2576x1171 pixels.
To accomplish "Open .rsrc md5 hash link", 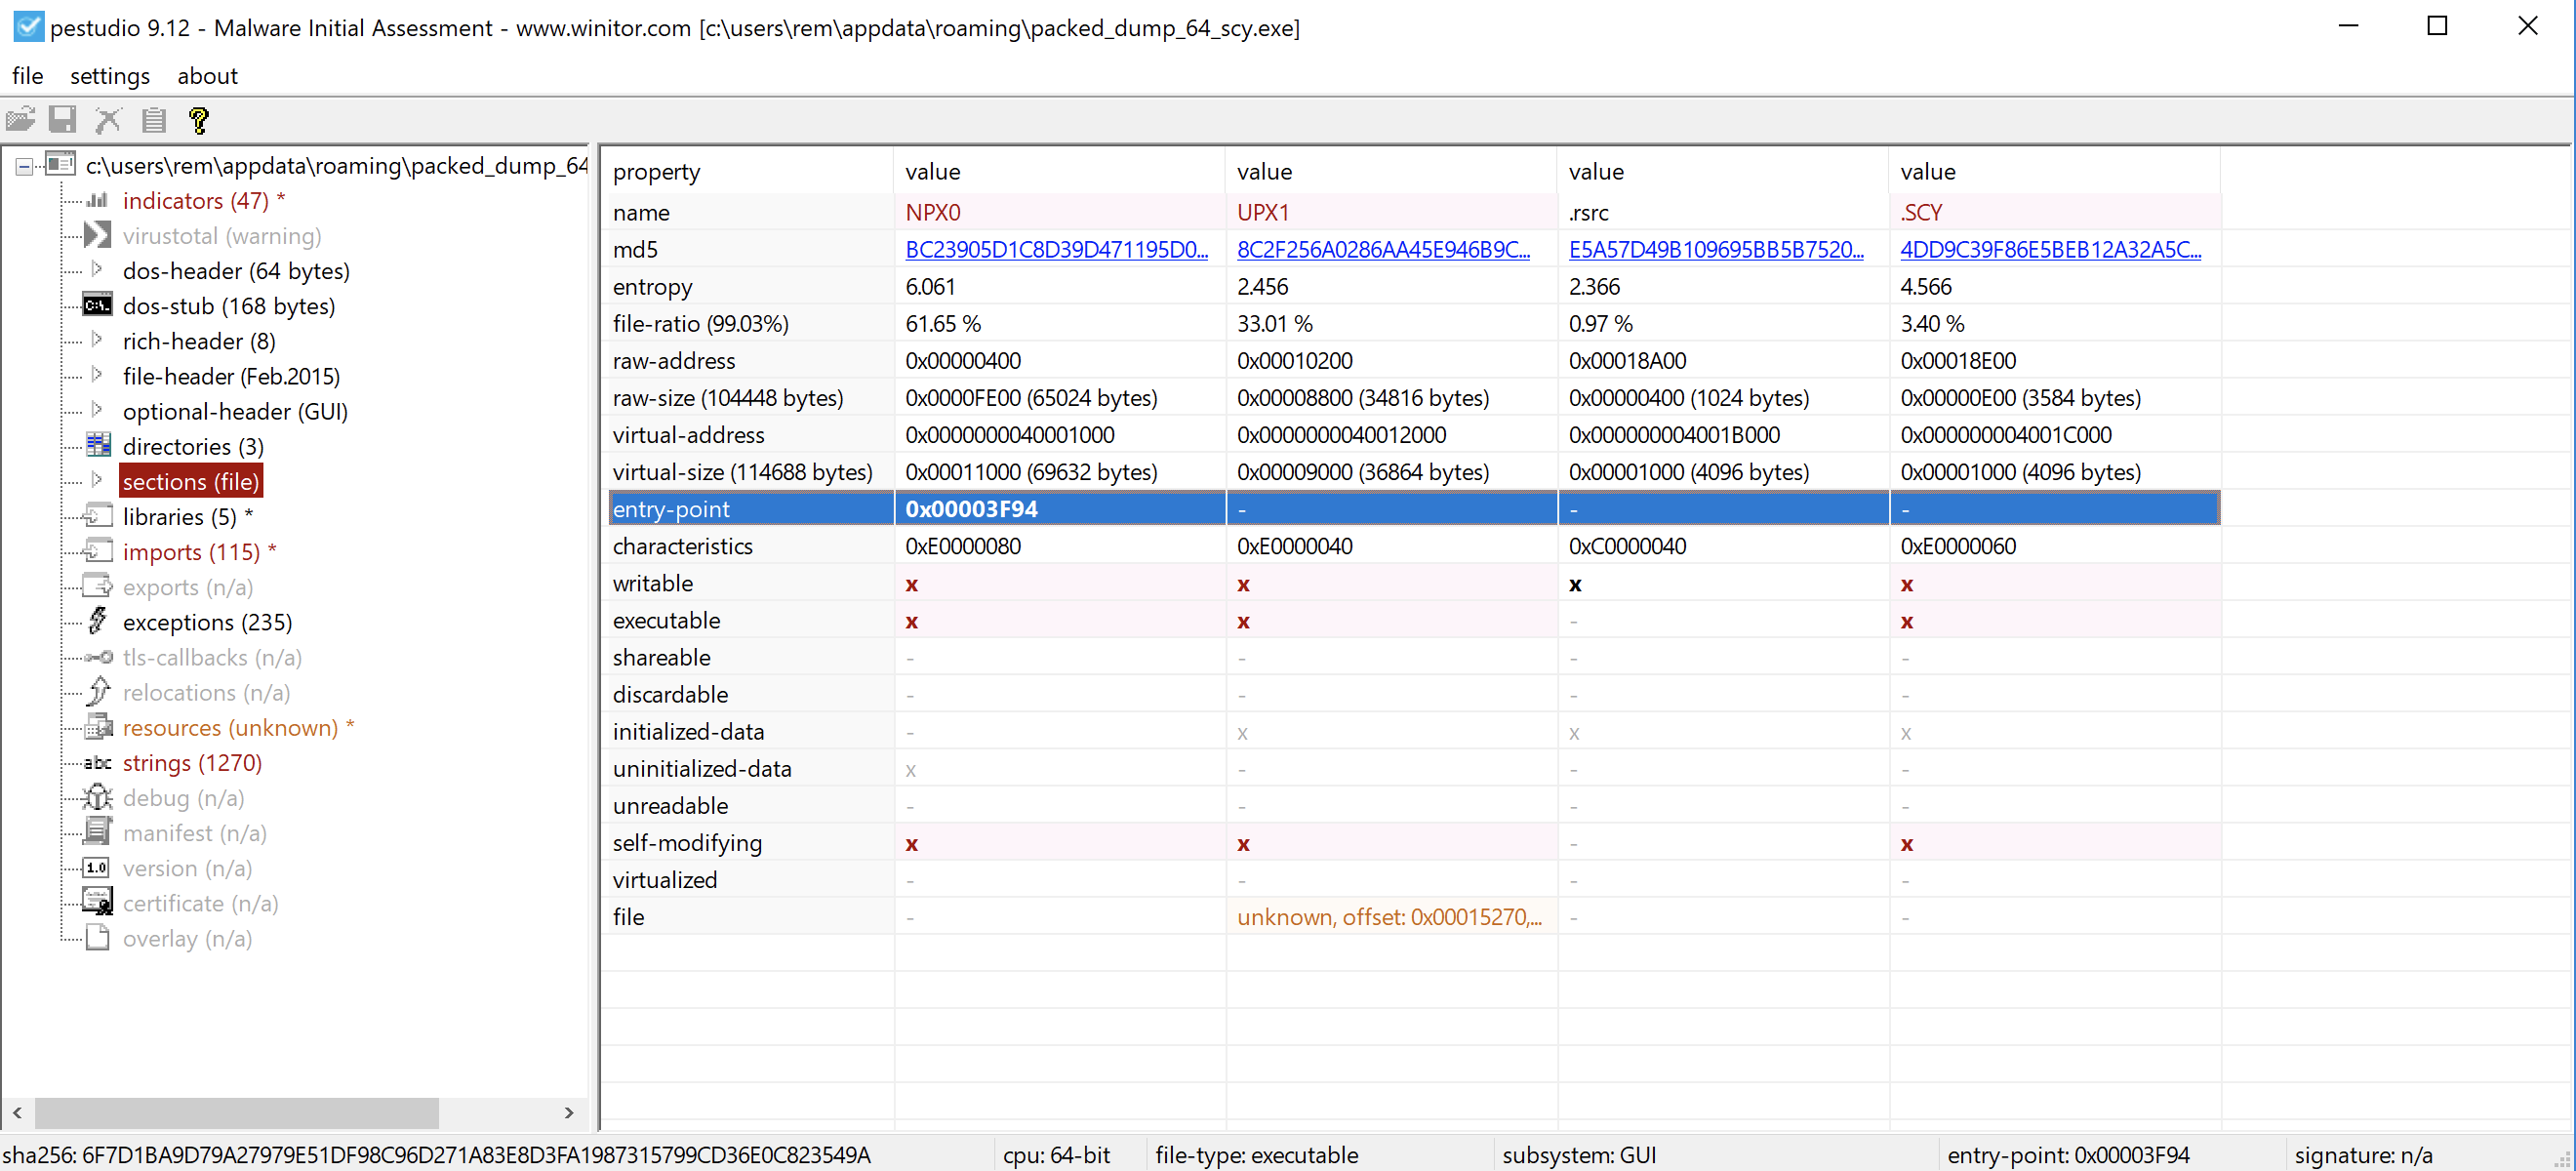I will [x=1716, y=250].
